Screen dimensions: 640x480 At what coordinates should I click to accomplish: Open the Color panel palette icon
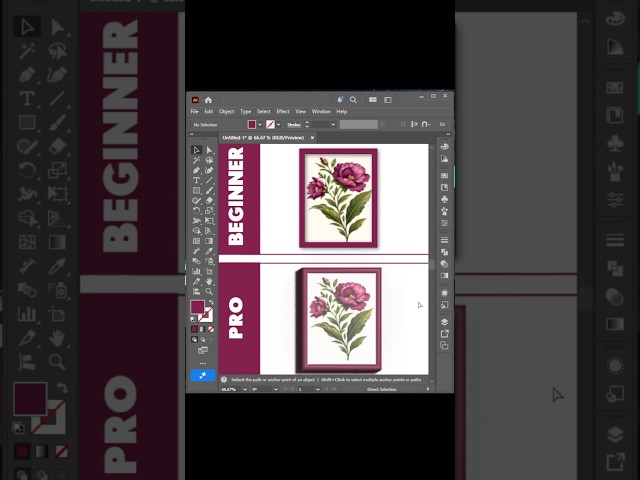pyautogui.click(x=444, y=147)
